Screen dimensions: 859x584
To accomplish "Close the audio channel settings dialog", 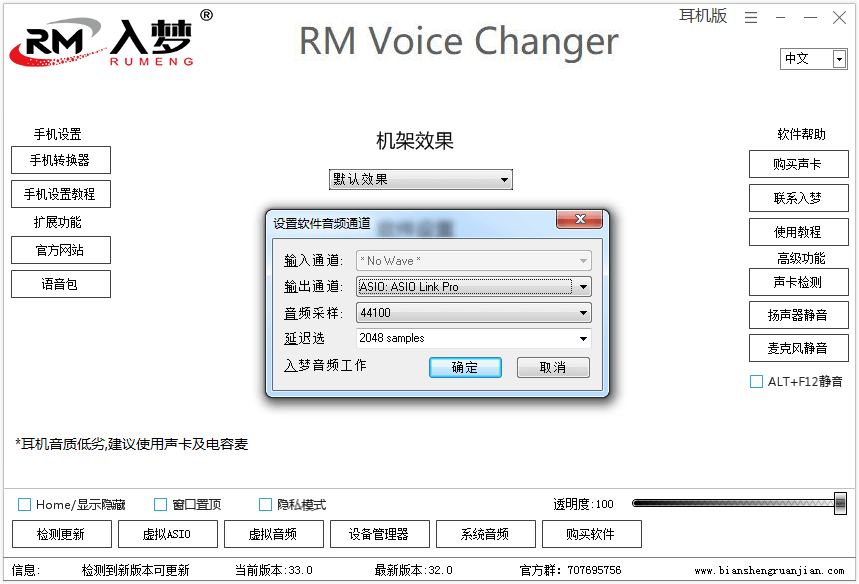I will 580,219.
